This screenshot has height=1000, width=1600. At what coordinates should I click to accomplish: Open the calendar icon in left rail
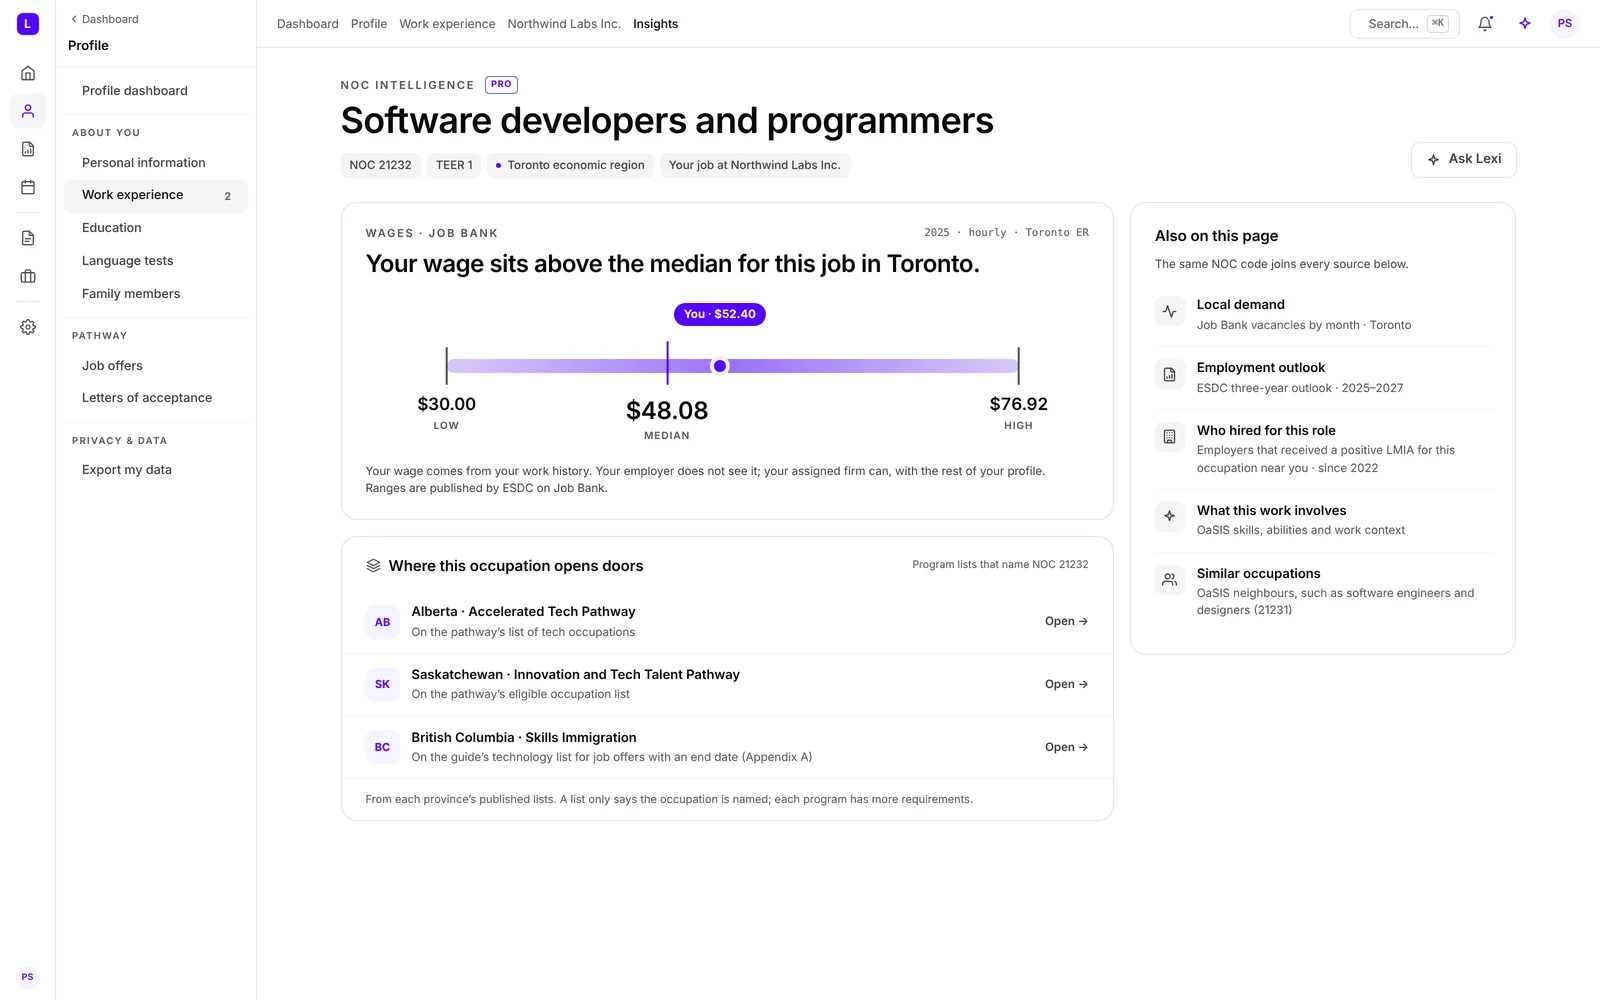[28, 187]
